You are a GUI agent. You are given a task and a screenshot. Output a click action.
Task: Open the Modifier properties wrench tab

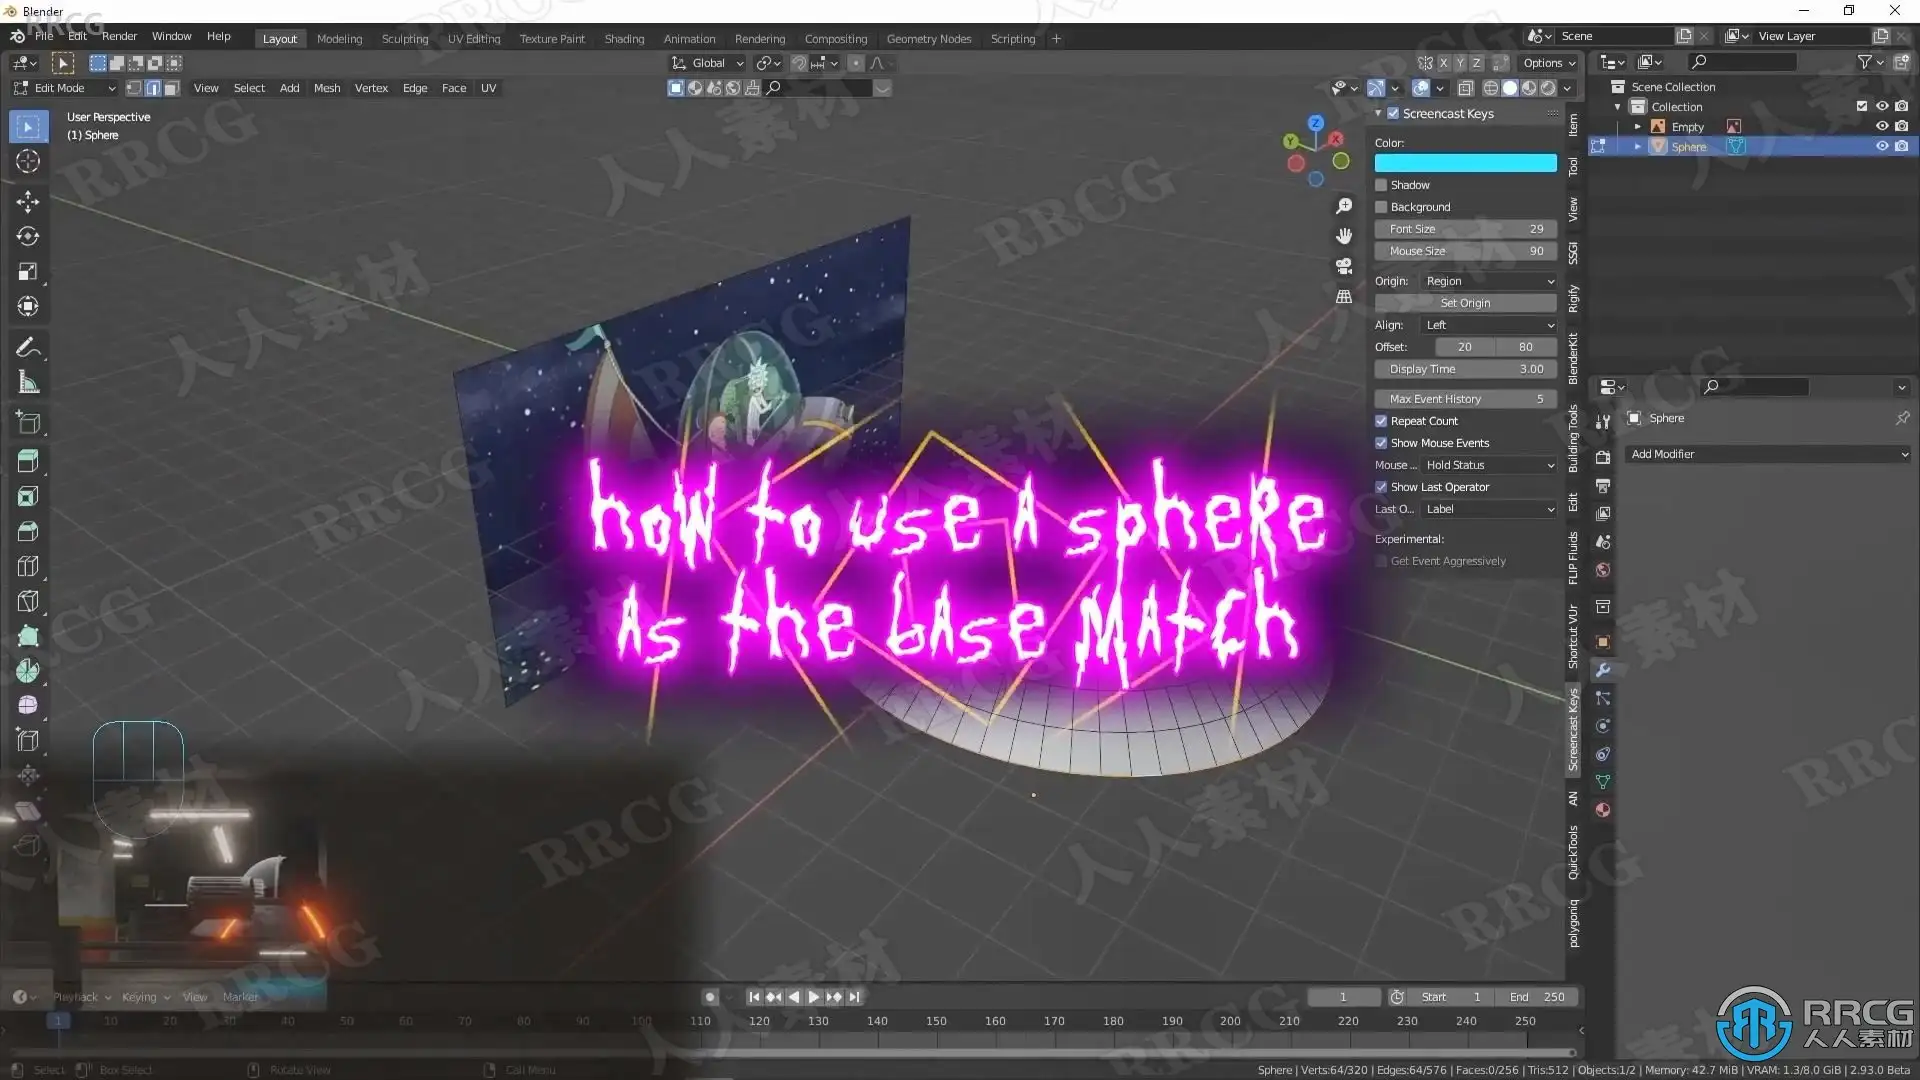(x=1603, y=670)
